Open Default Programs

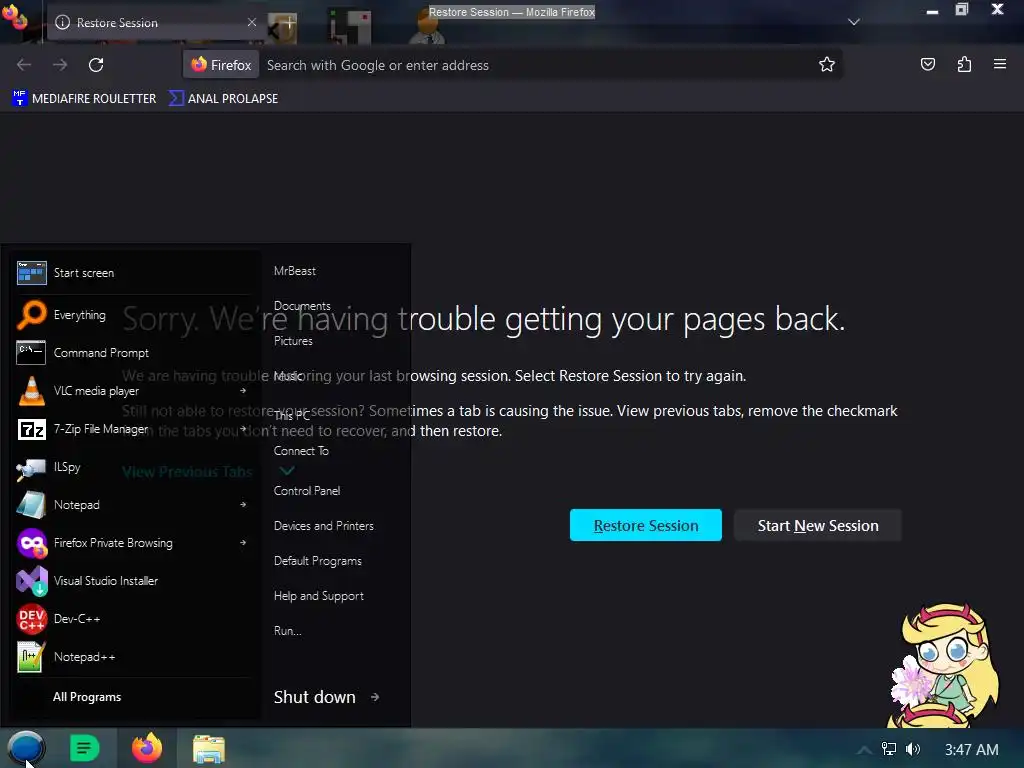click(x=317, y=561)
